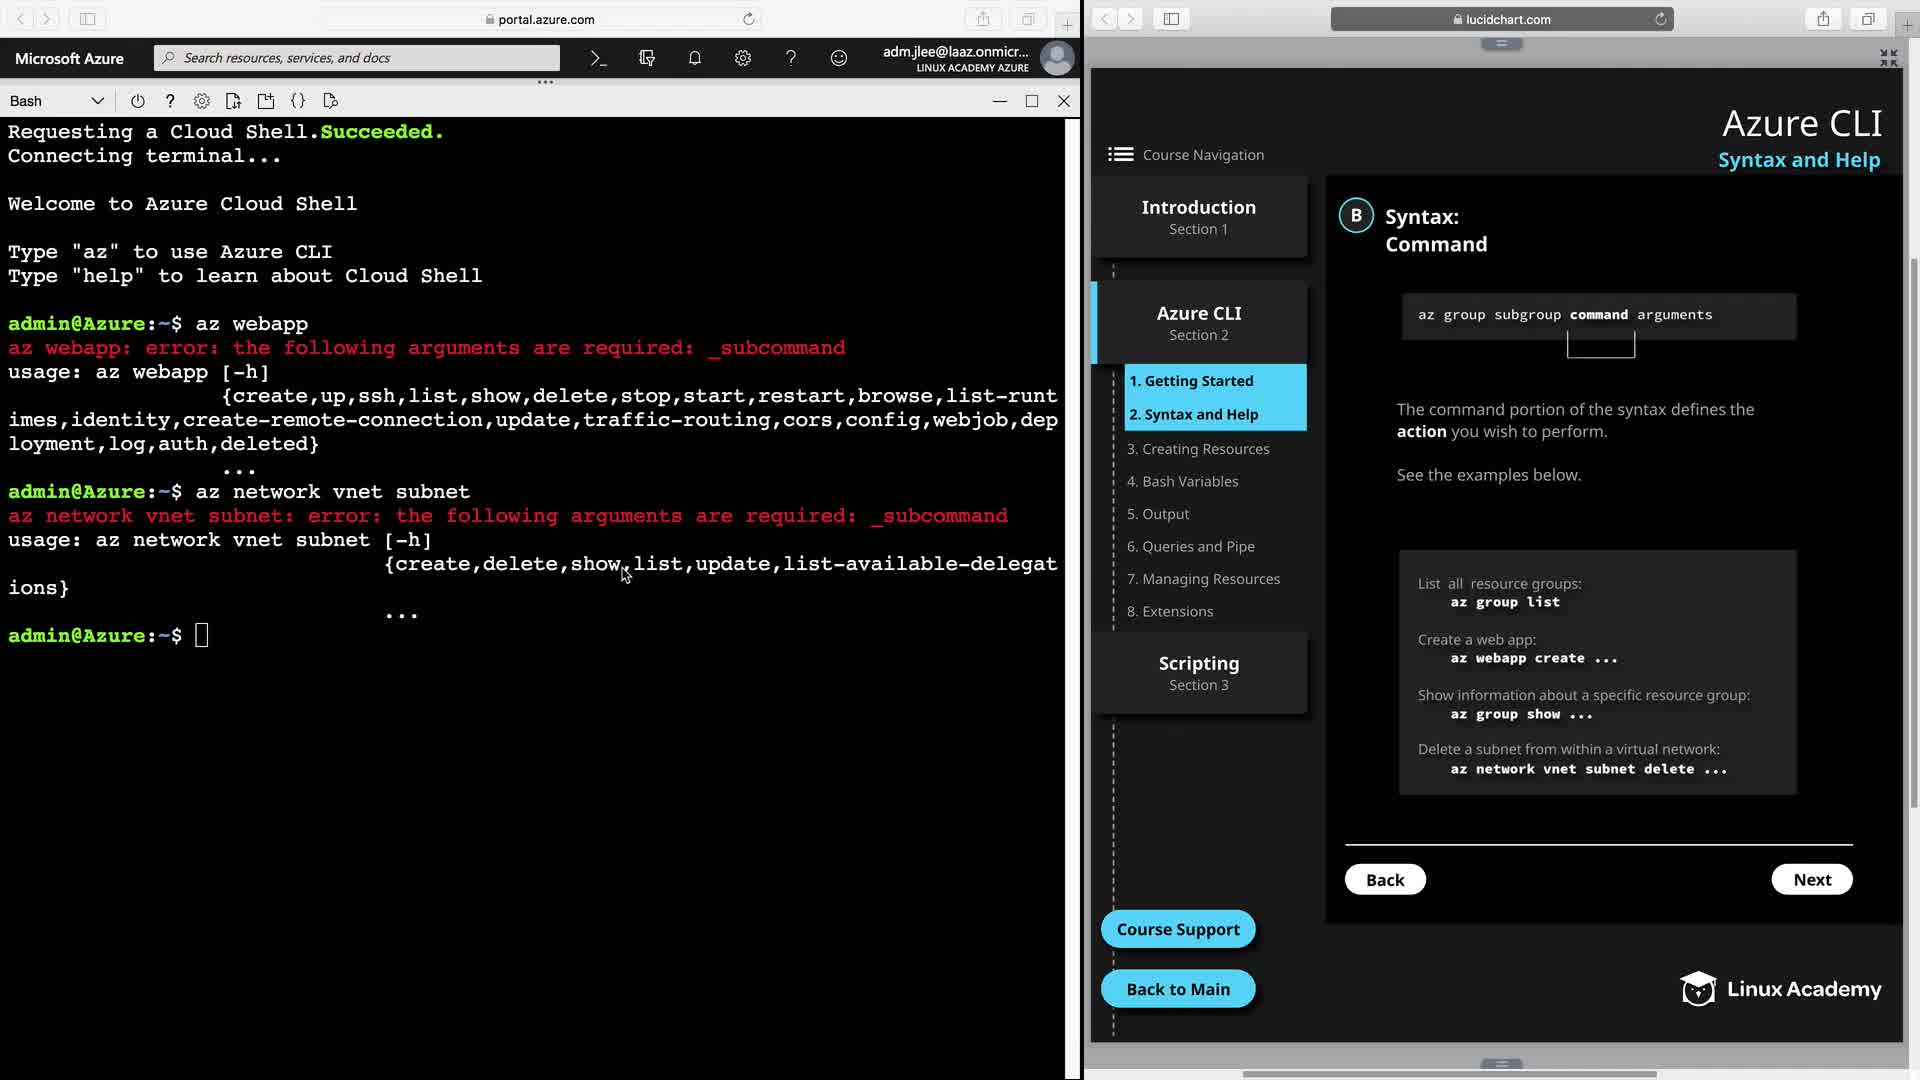Open directory and subscription filter icon
The height and width of the screenshot is (1080, 1920).
[x=647, y=58]
